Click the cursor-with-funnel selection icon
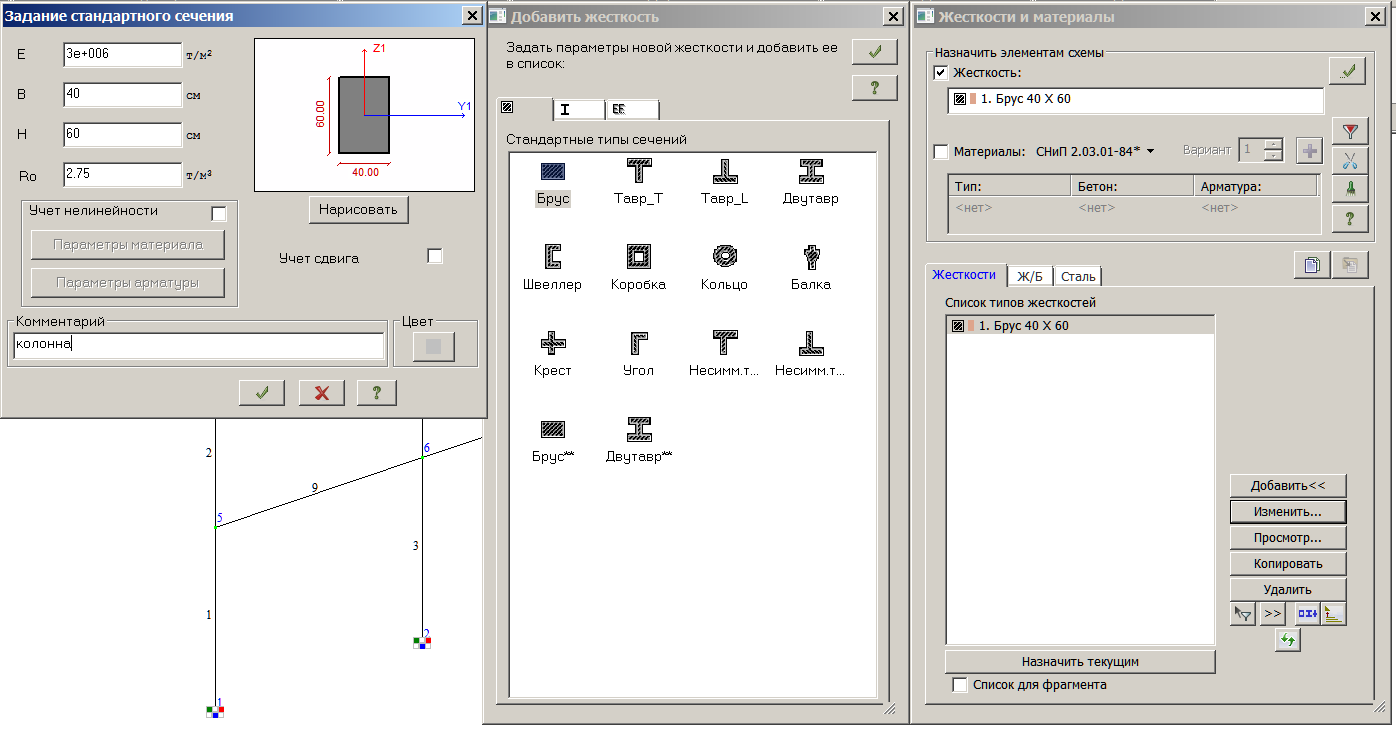The image size is (1396, 731). pyautogui.click(x=1244, y=614)
